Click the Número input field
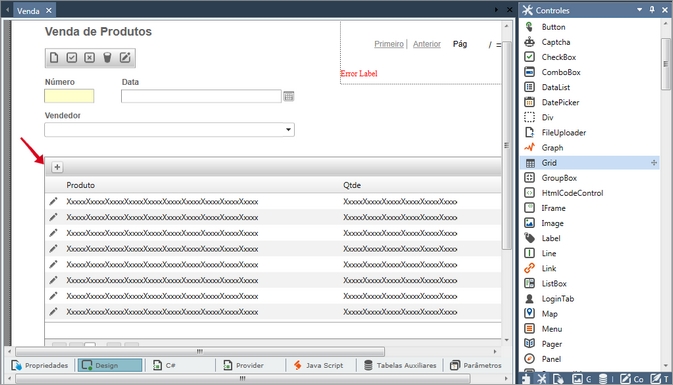The image size is (673, 385). pyautogui.click(x=69, y=96)
